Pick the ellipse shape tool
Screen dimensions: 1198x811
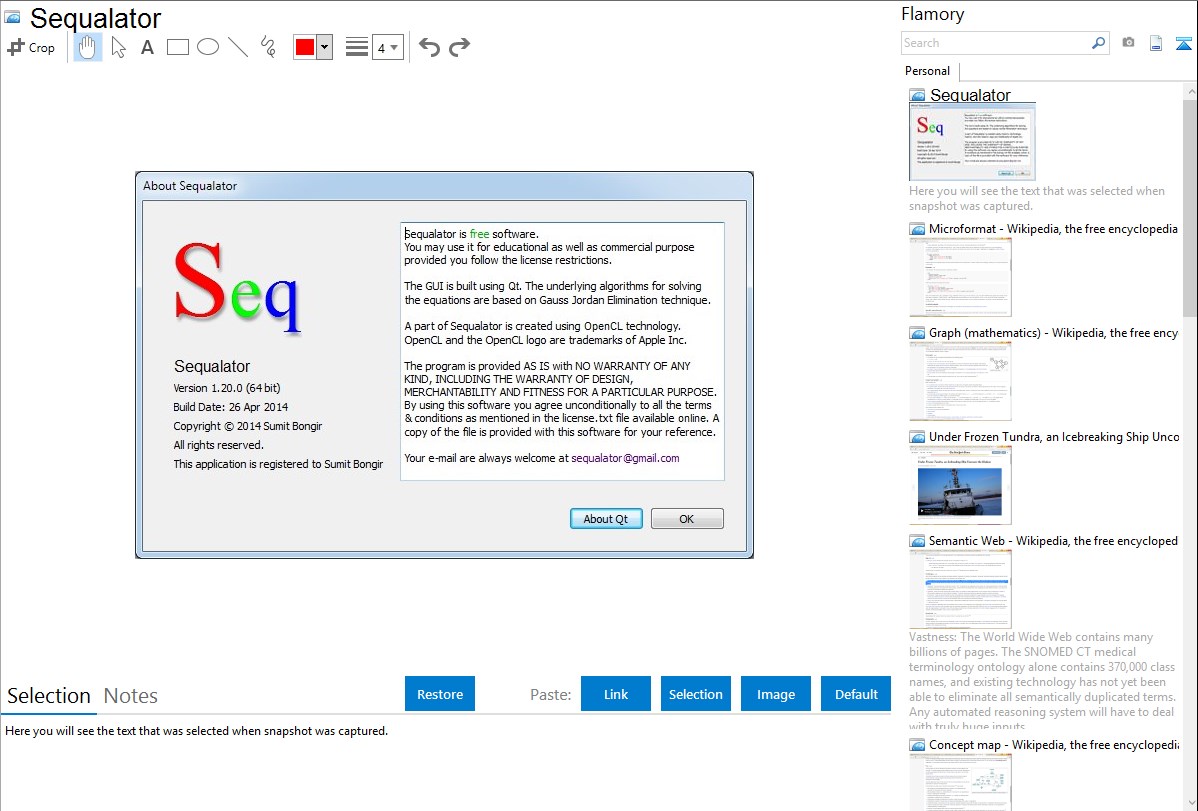click(208, 47)
